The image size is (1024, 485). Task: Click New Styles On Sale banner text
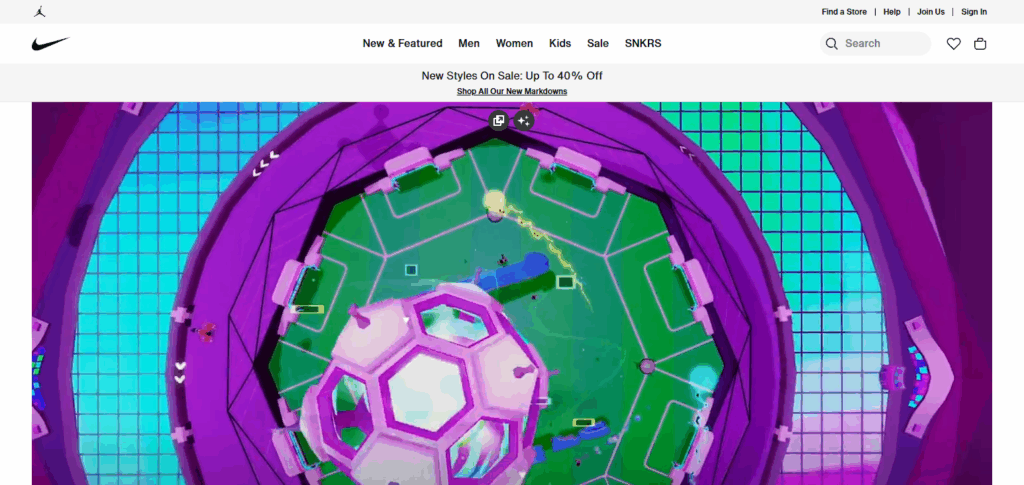click(512, 76)
